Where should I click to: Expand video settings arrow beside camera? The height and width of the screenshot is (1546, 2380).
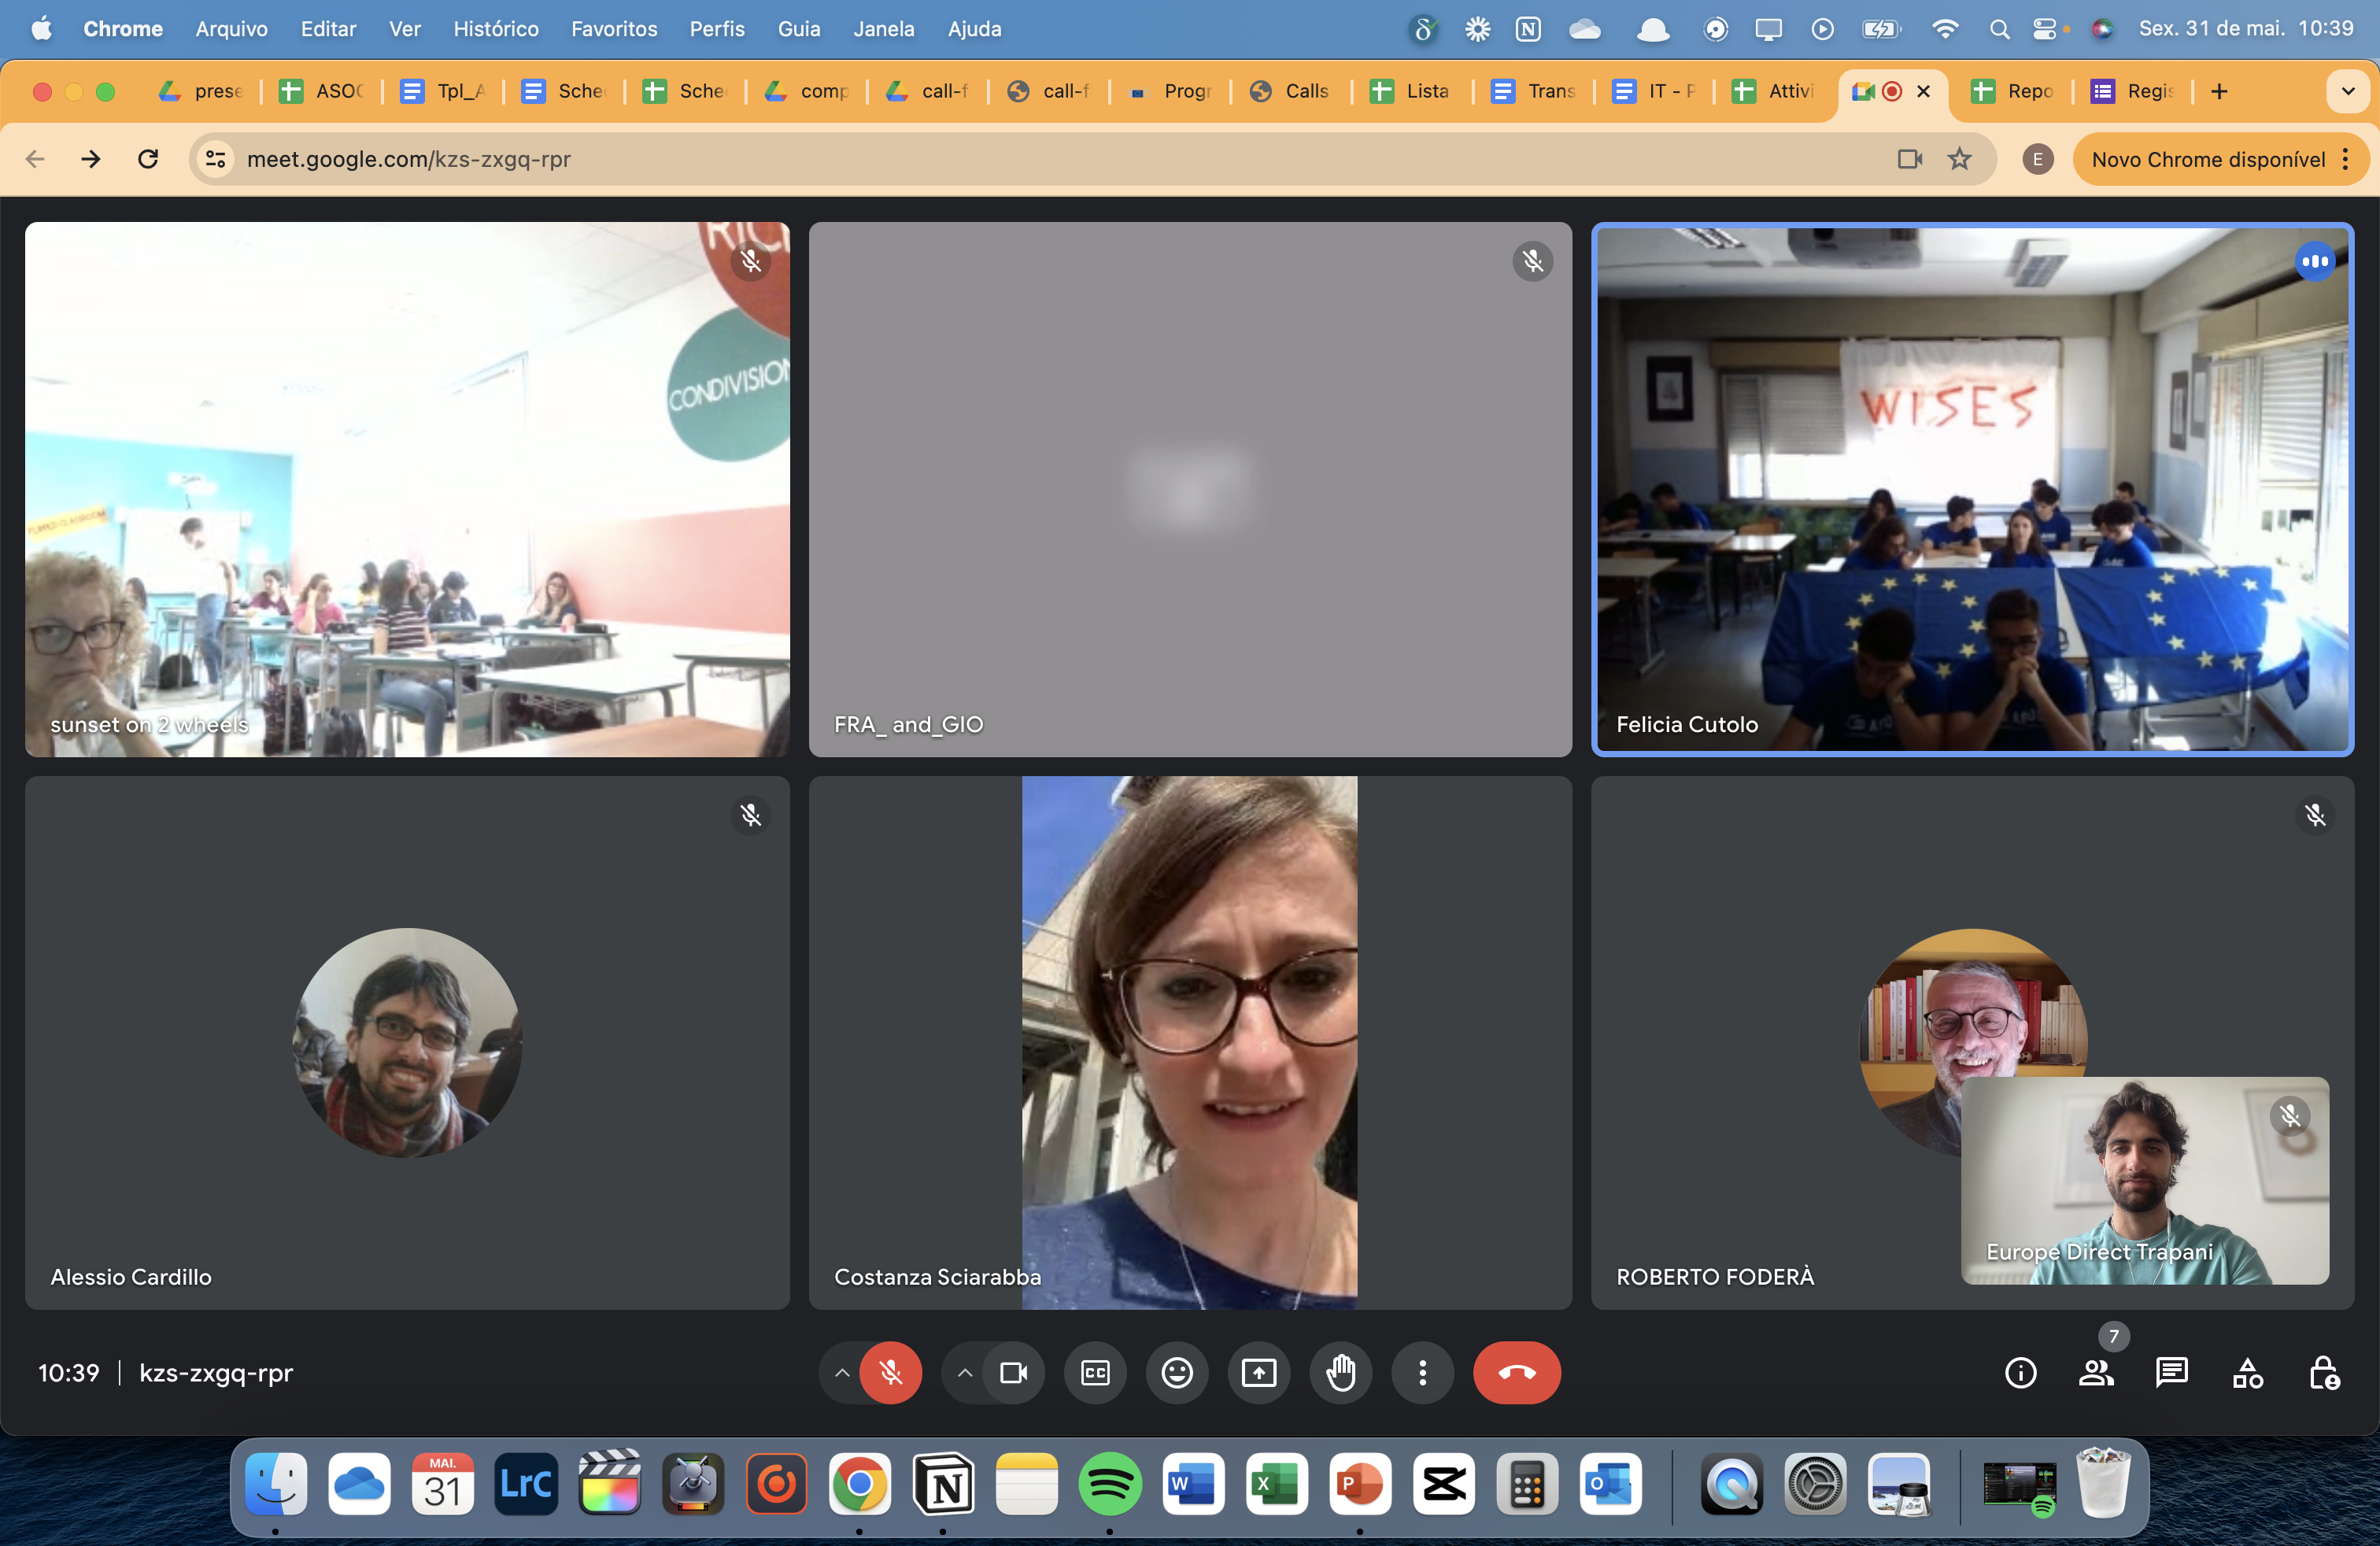(964, 1373)
